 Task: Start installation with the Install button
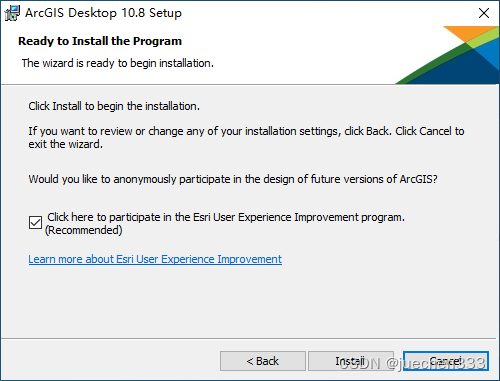tap(351, 361)
